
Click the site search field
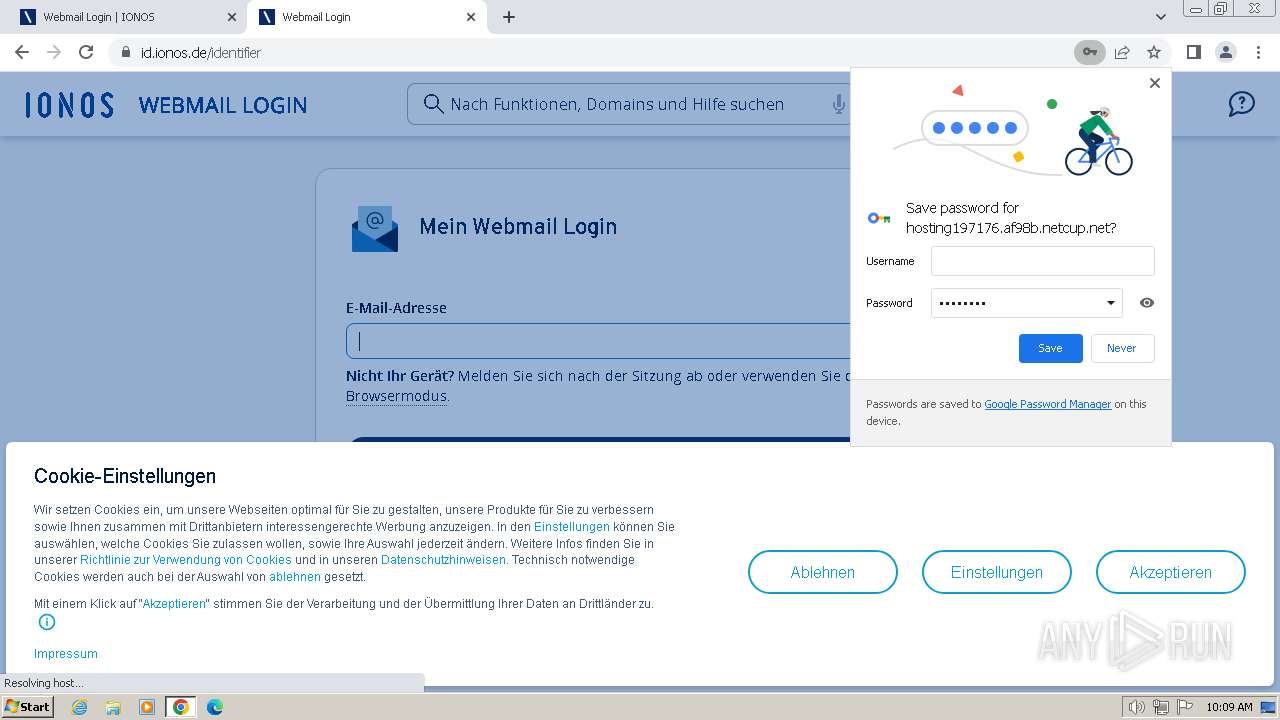click(629, 104)
